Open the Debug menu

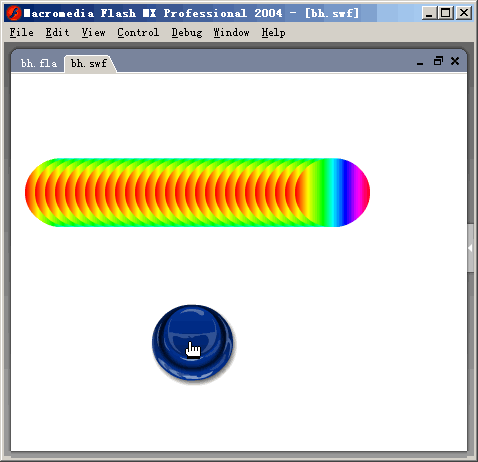pyautogui.click(x=187, y=33)
